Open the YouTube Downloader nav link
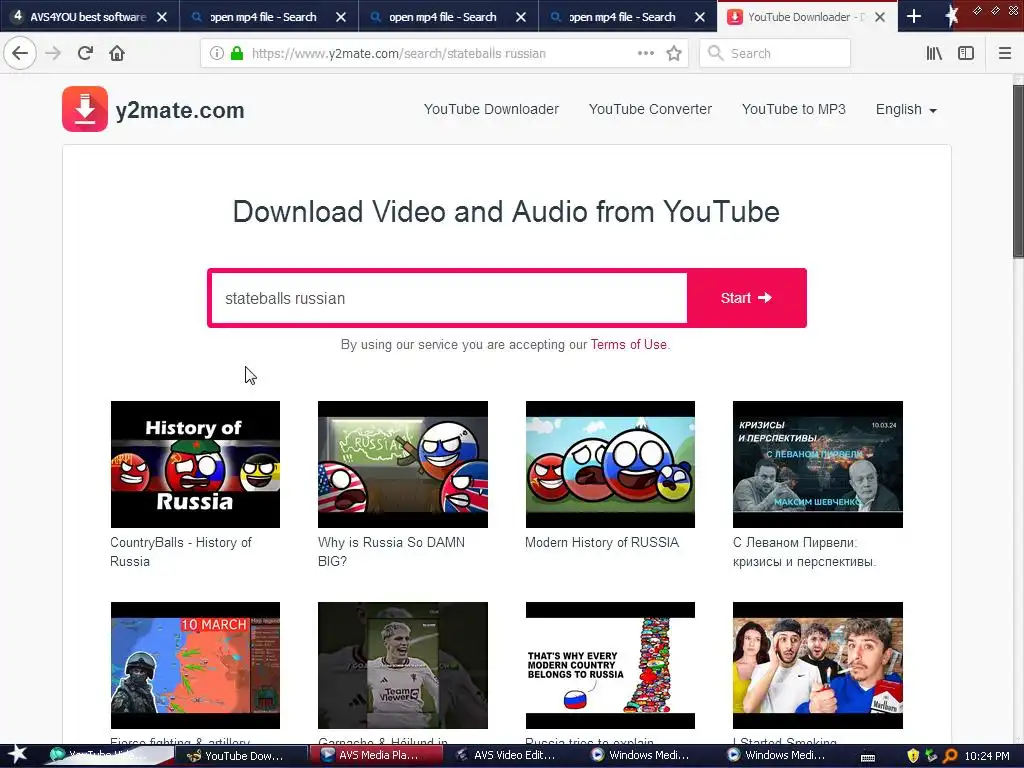 tap(491, 109)
